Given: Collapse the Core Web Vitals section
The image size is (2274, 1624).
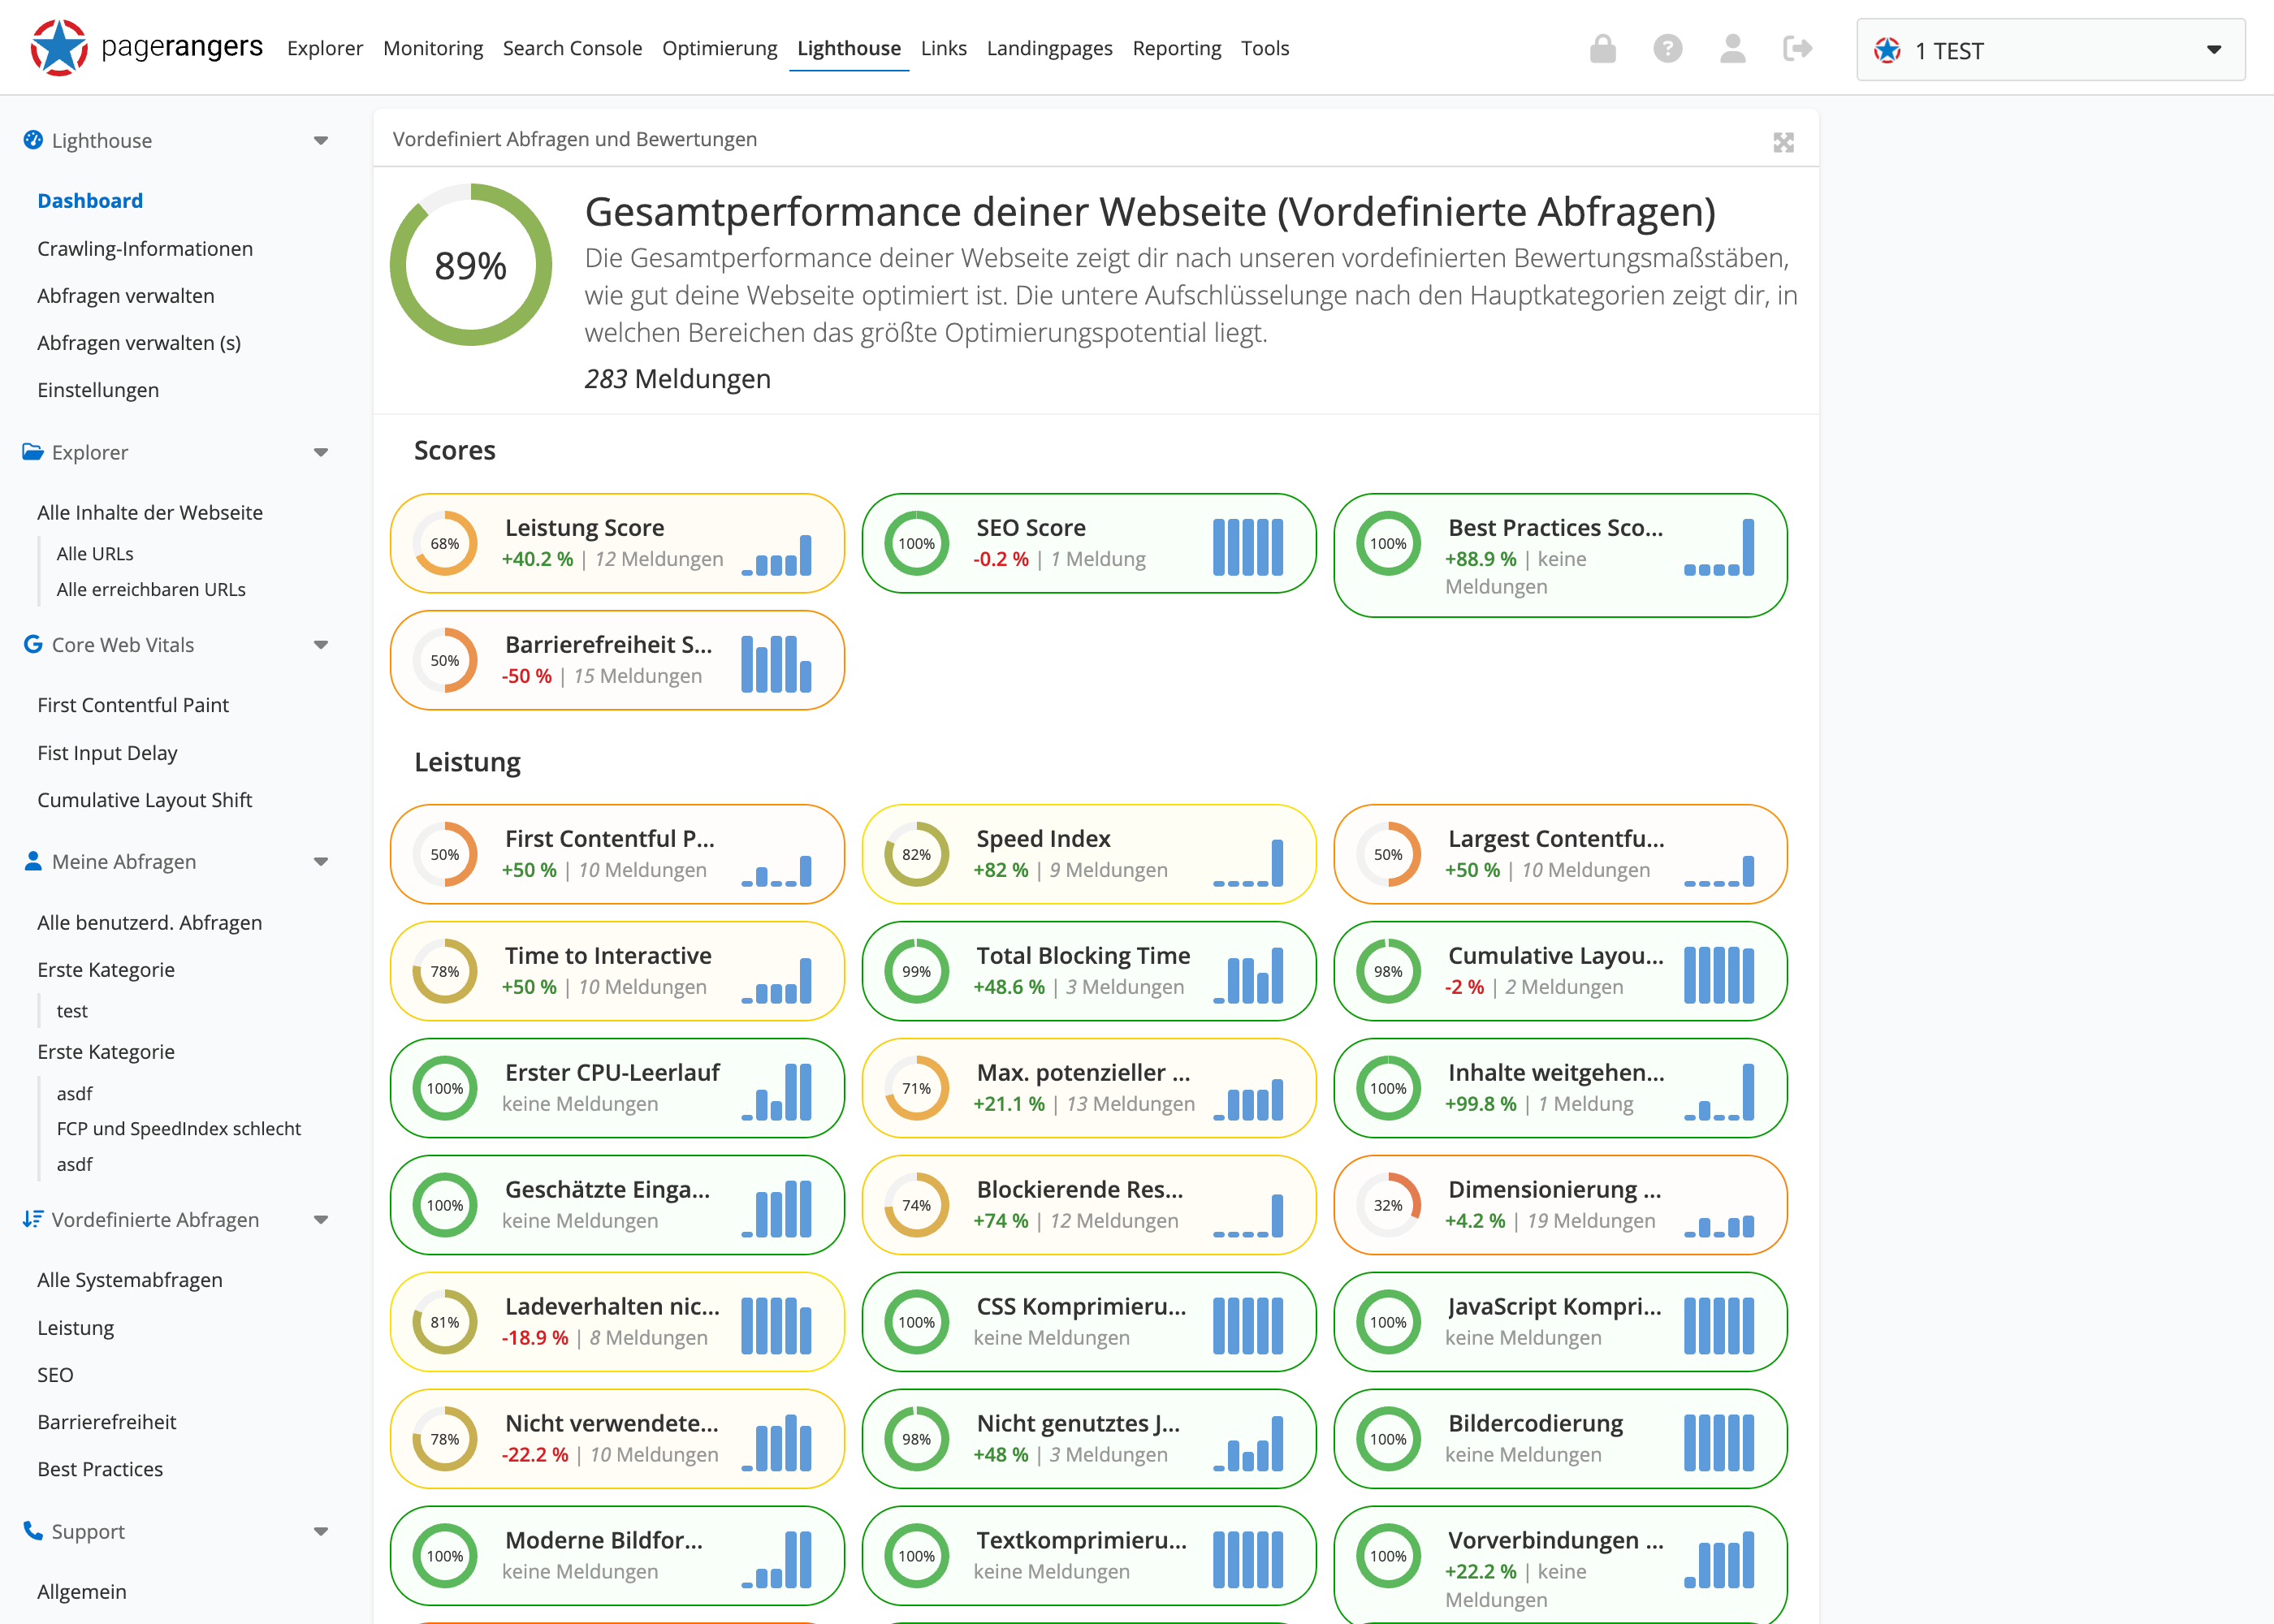Looking at the screenshot, I should click(321, 644).
